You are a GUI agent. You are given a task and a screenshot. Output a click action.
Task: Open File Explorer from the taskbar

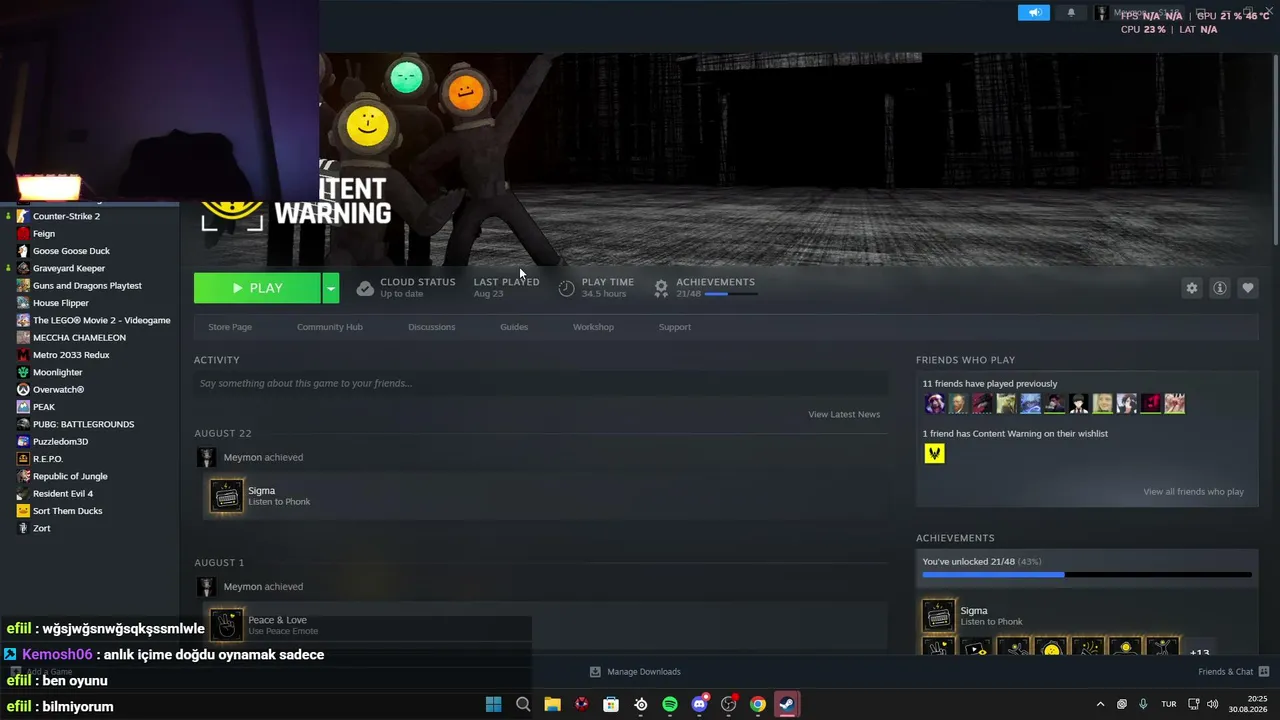click(x=552, y=704)
